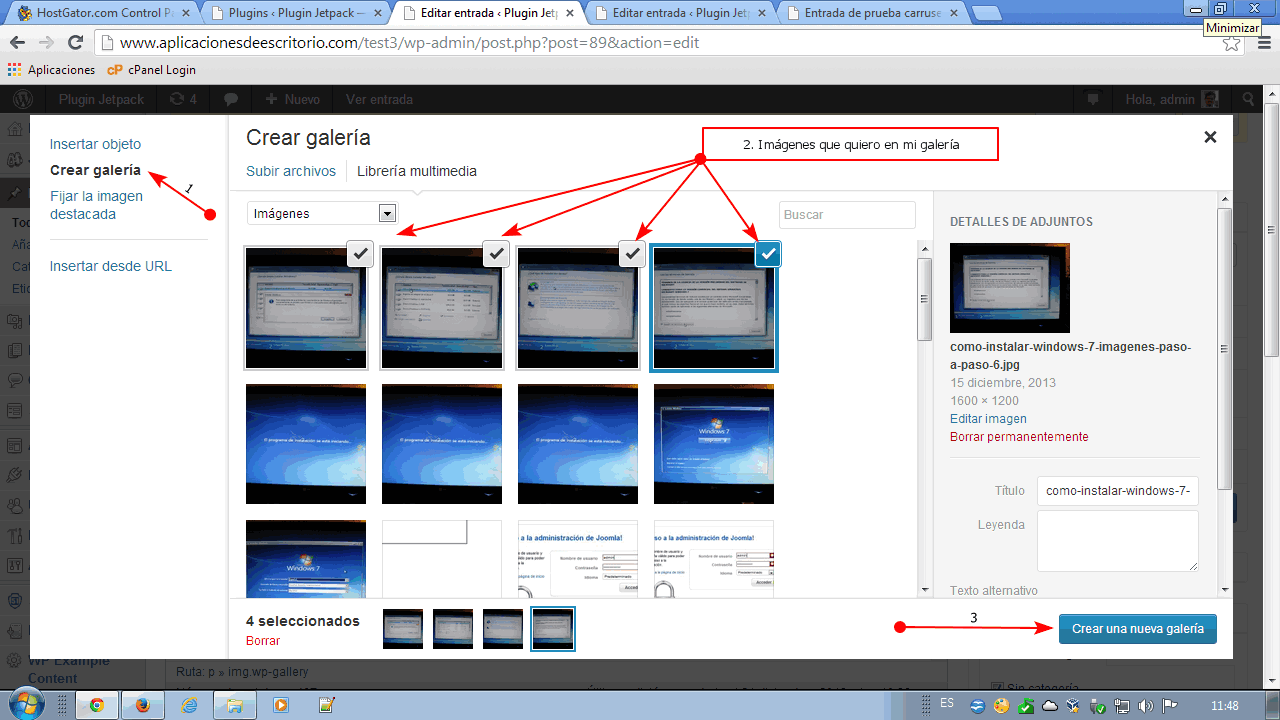
Task: Click the Borrar permanentemente link
Action: coord(1019,437)
